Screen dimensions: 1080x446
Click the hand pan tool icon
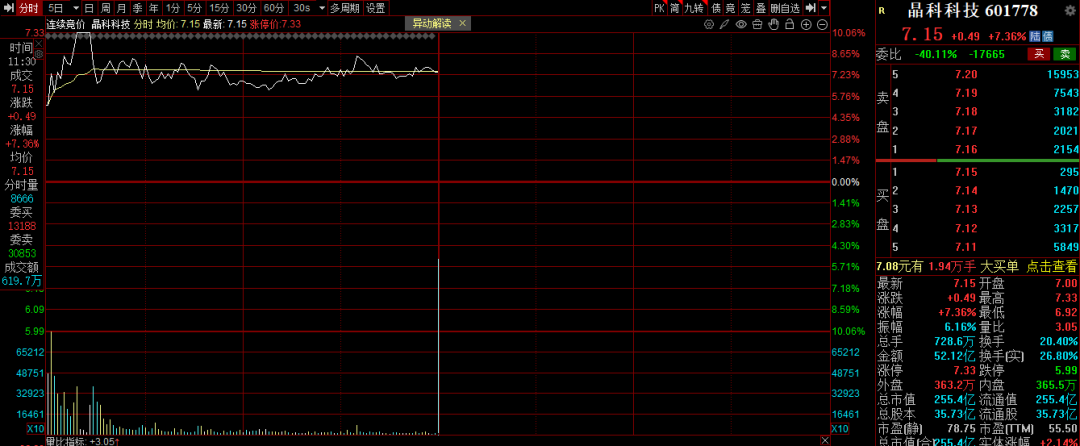[x=773, y=23]
